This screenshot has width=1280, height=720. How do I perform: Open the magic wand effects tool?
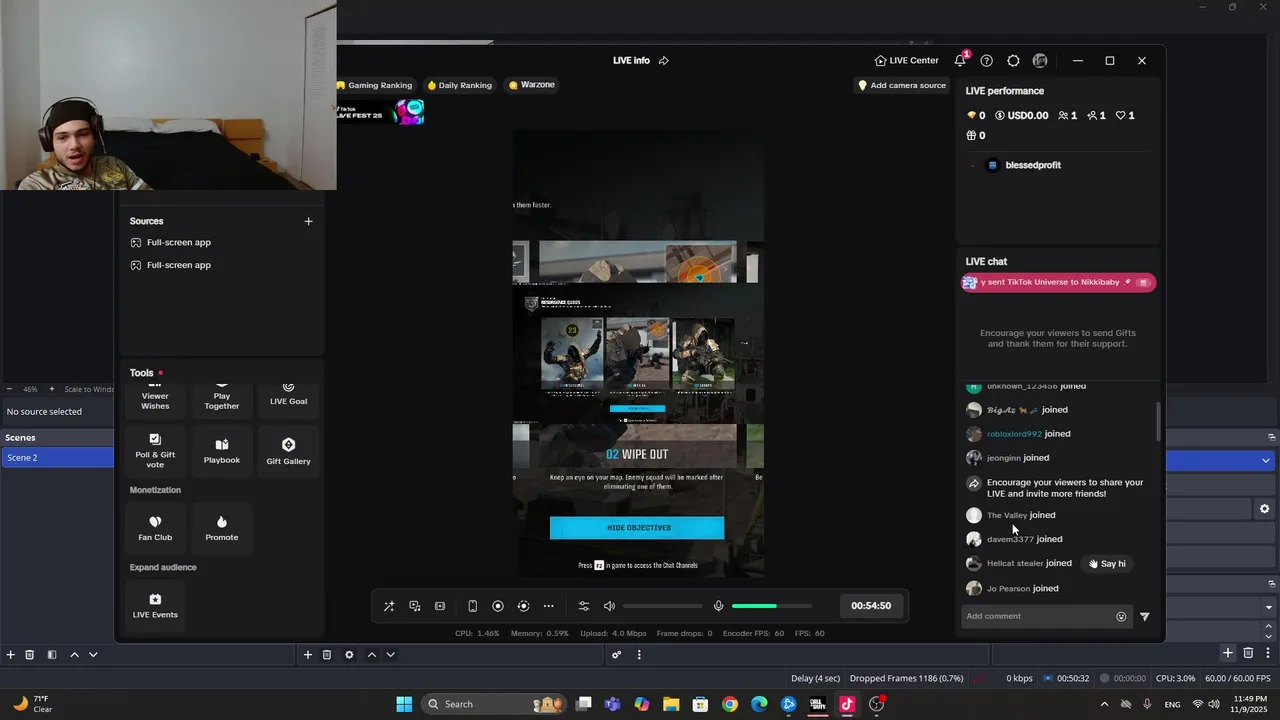(389, 606)
